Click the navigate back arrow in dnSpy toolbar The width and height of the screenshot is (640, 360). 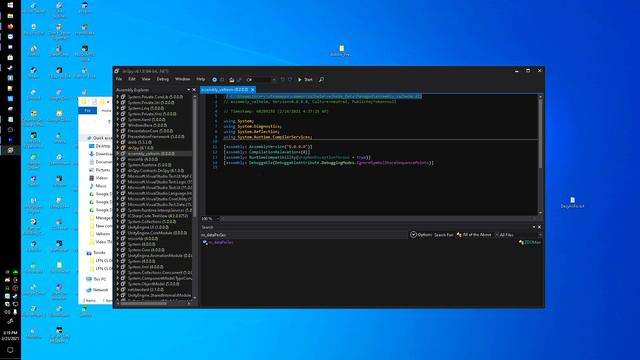point(214,80)
